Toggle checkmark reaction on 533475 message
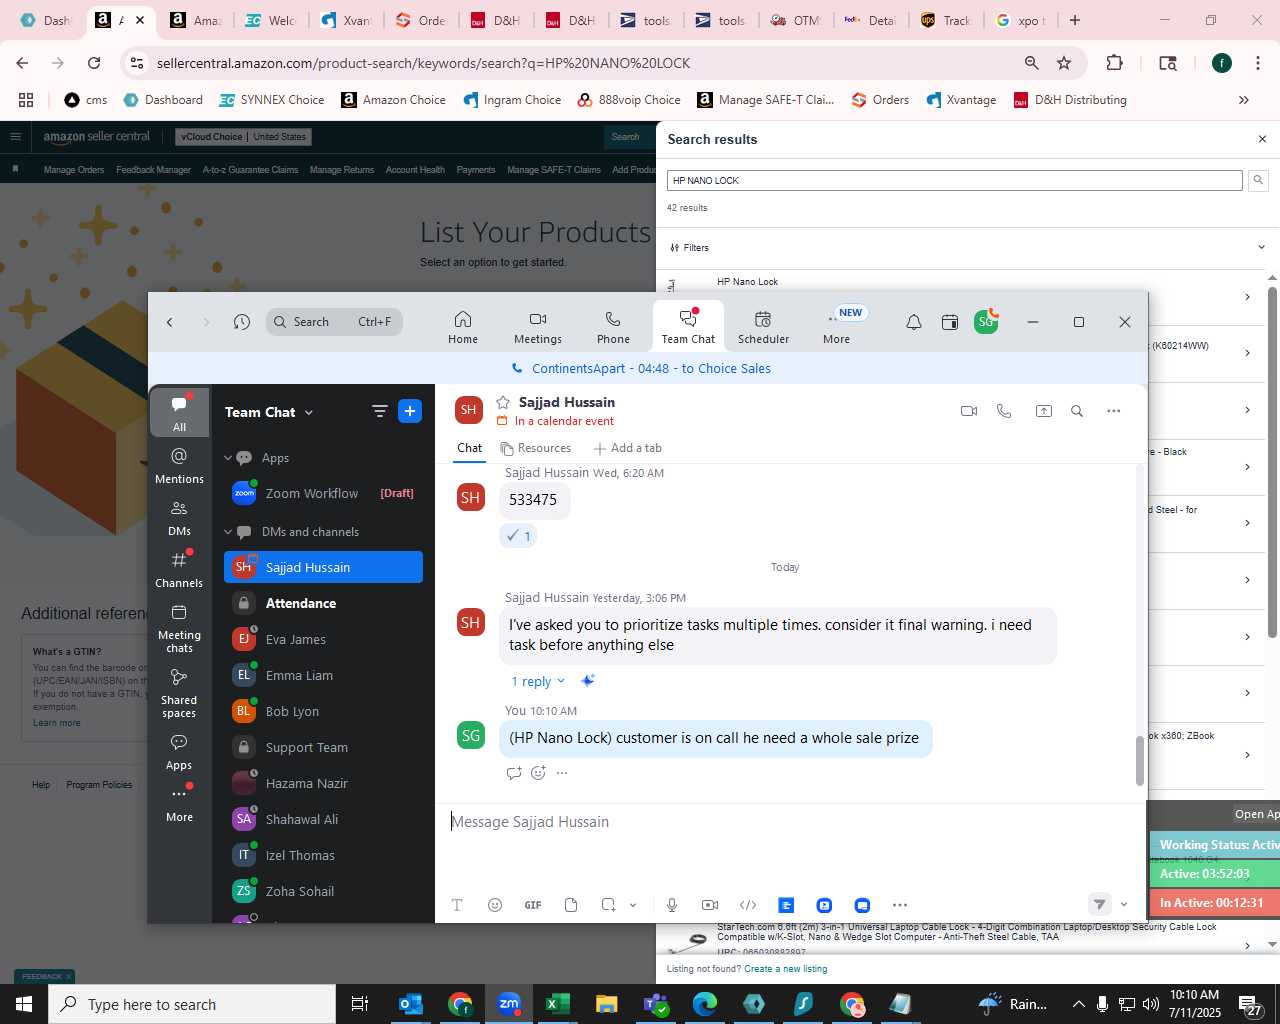The width and height of the screenshot is (1280, 1024). pyautogui.click(x=518, y=536)
